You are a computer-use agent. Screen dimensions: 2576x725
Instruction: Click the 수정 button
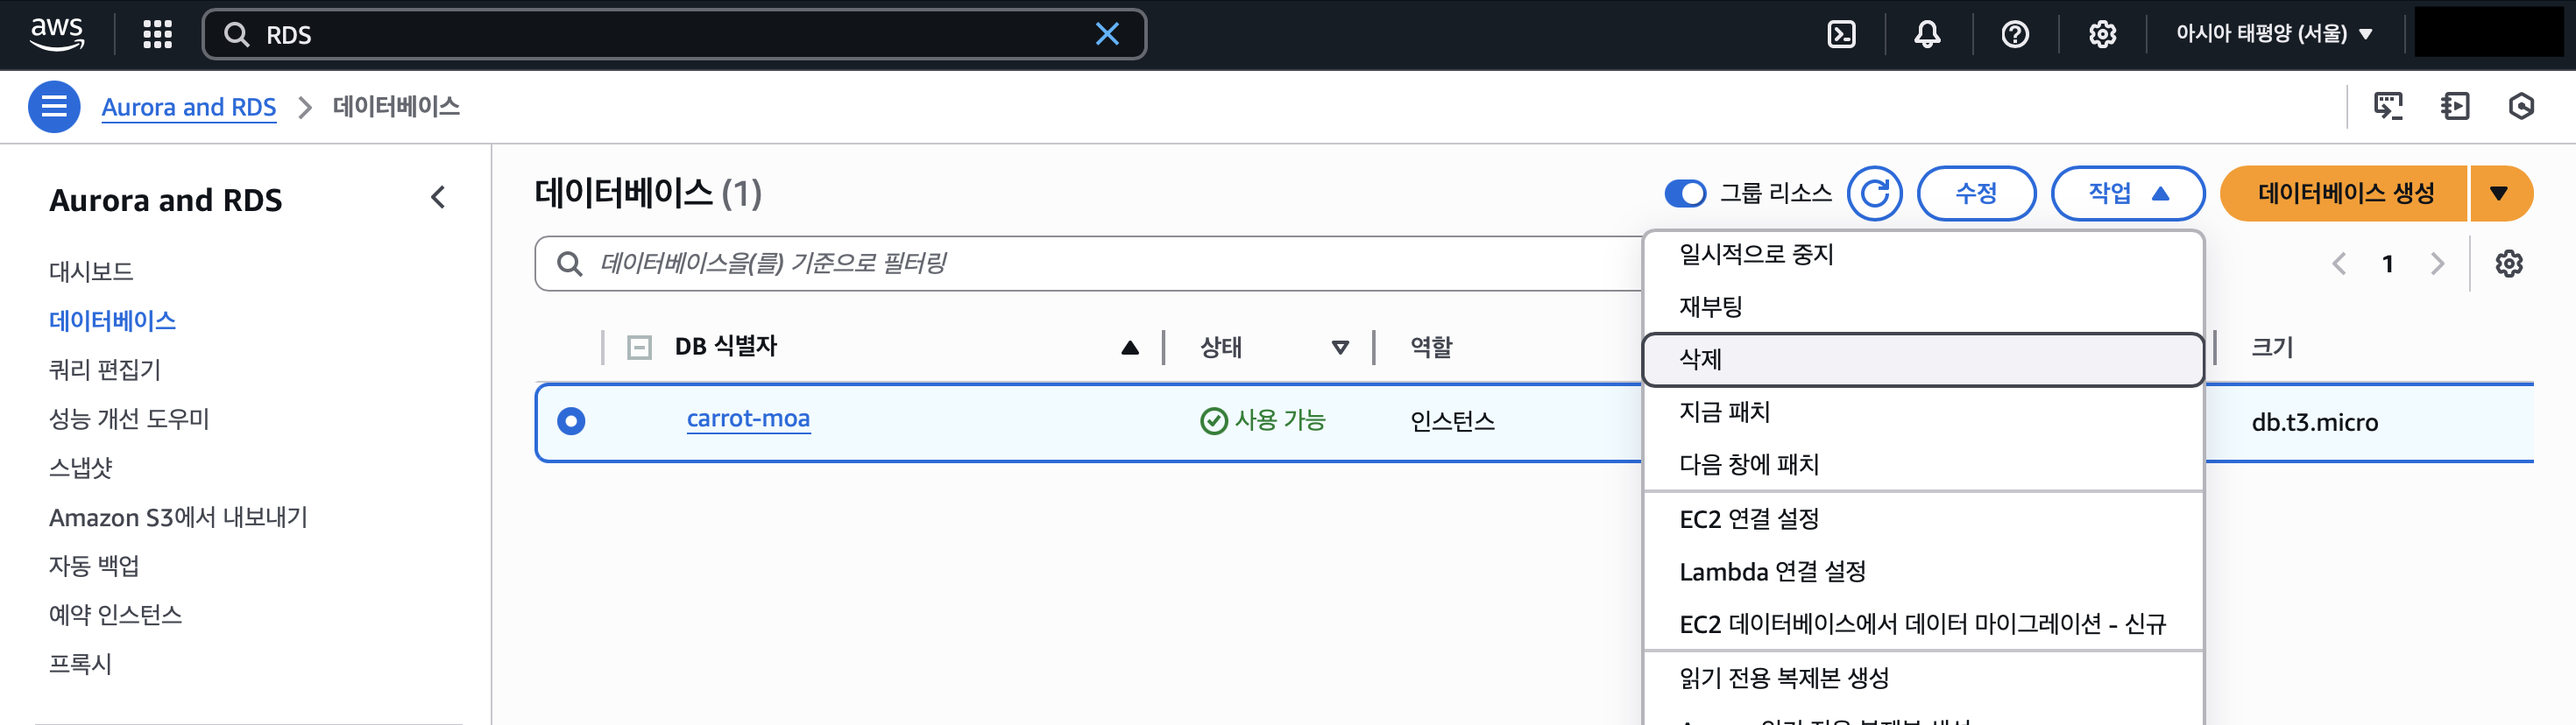pos(1976,193)
